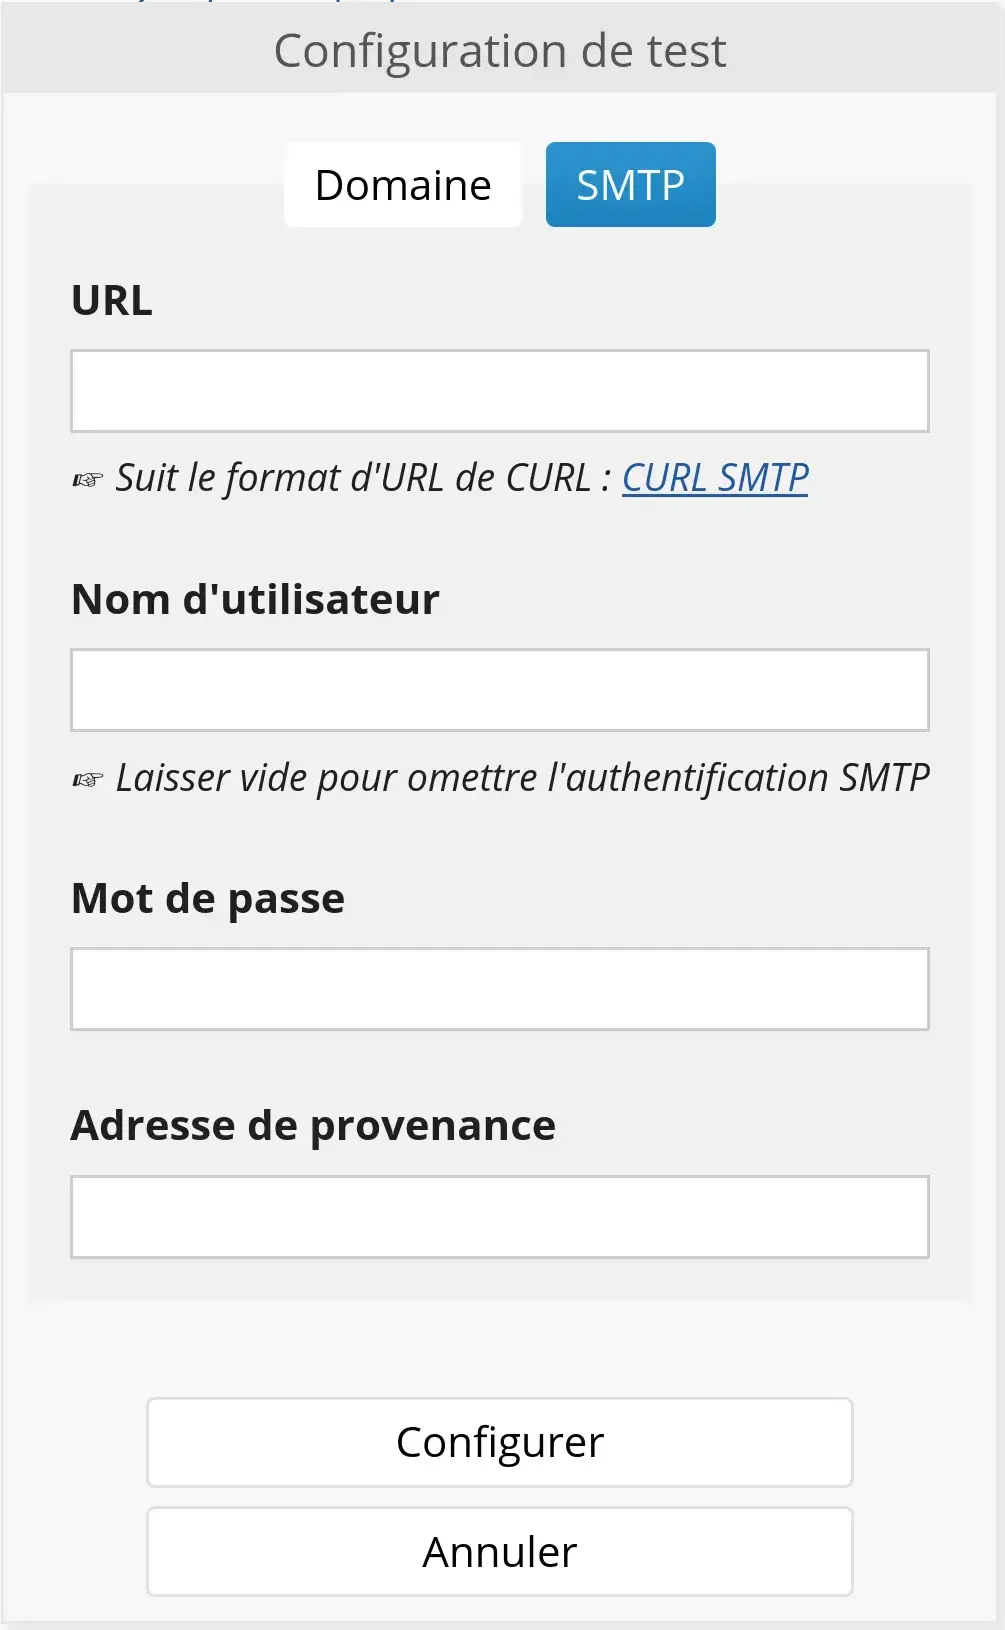The image size is (1005, 1630).
Task: Open the CURL SMTP link
Action: point(715,478)
